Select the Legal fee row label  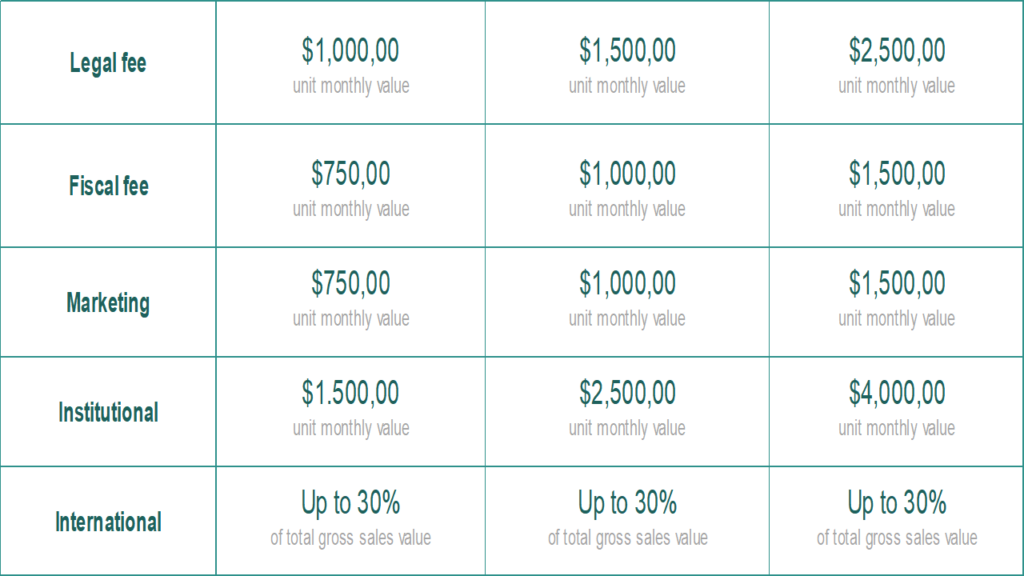tap(108, 63)
